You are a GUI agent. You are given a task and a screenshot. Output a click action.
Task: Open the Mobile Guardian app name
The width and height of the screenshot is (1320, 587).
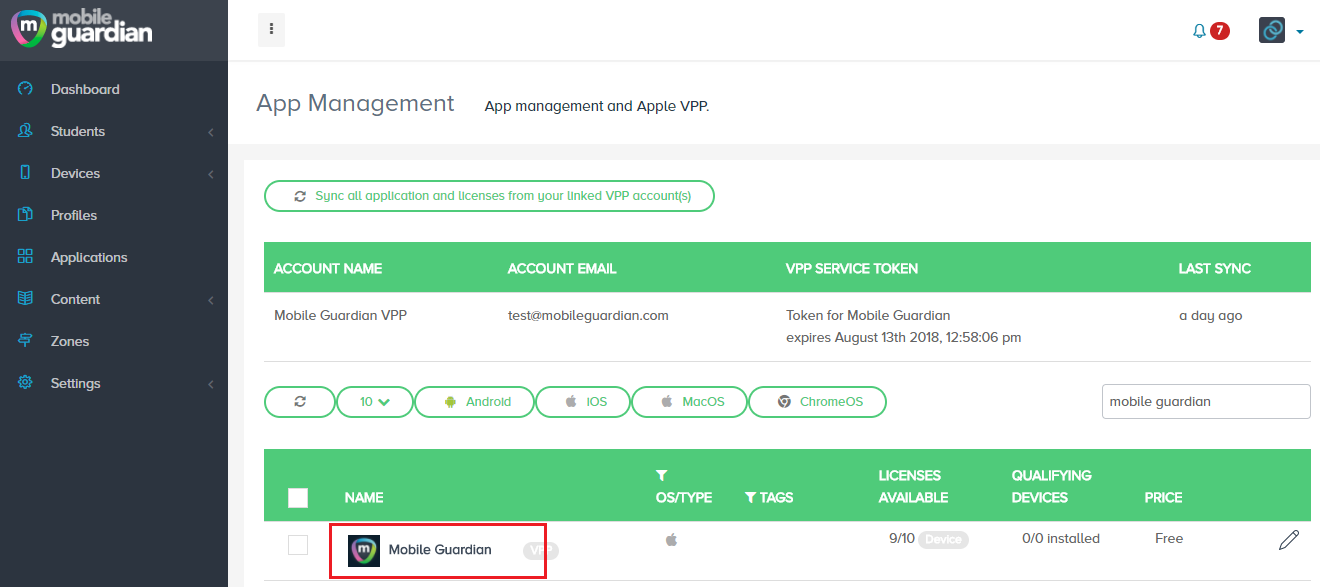coord(440,550)
